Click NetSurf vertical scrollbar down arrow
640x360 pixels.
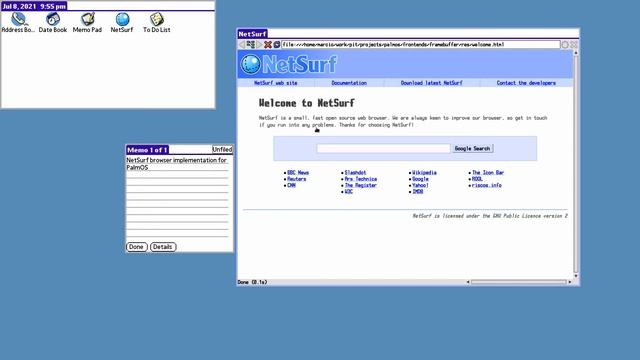576,276
